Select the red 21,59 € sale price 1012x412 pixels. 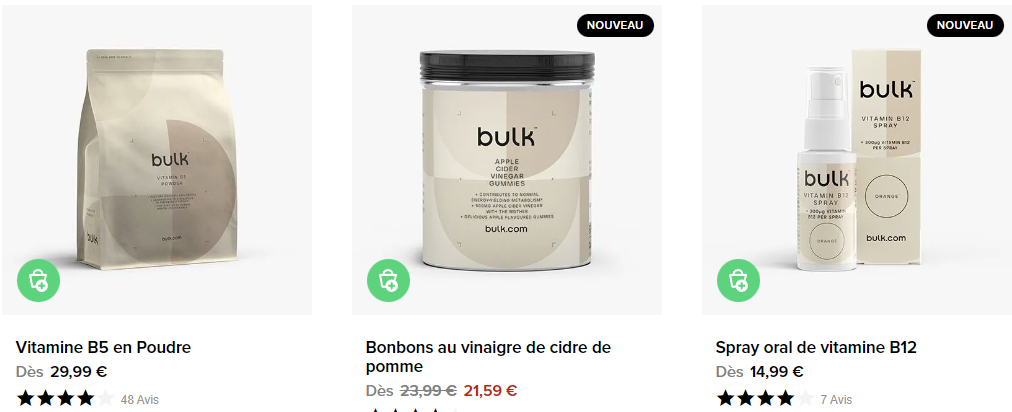[x=490, y=391]
